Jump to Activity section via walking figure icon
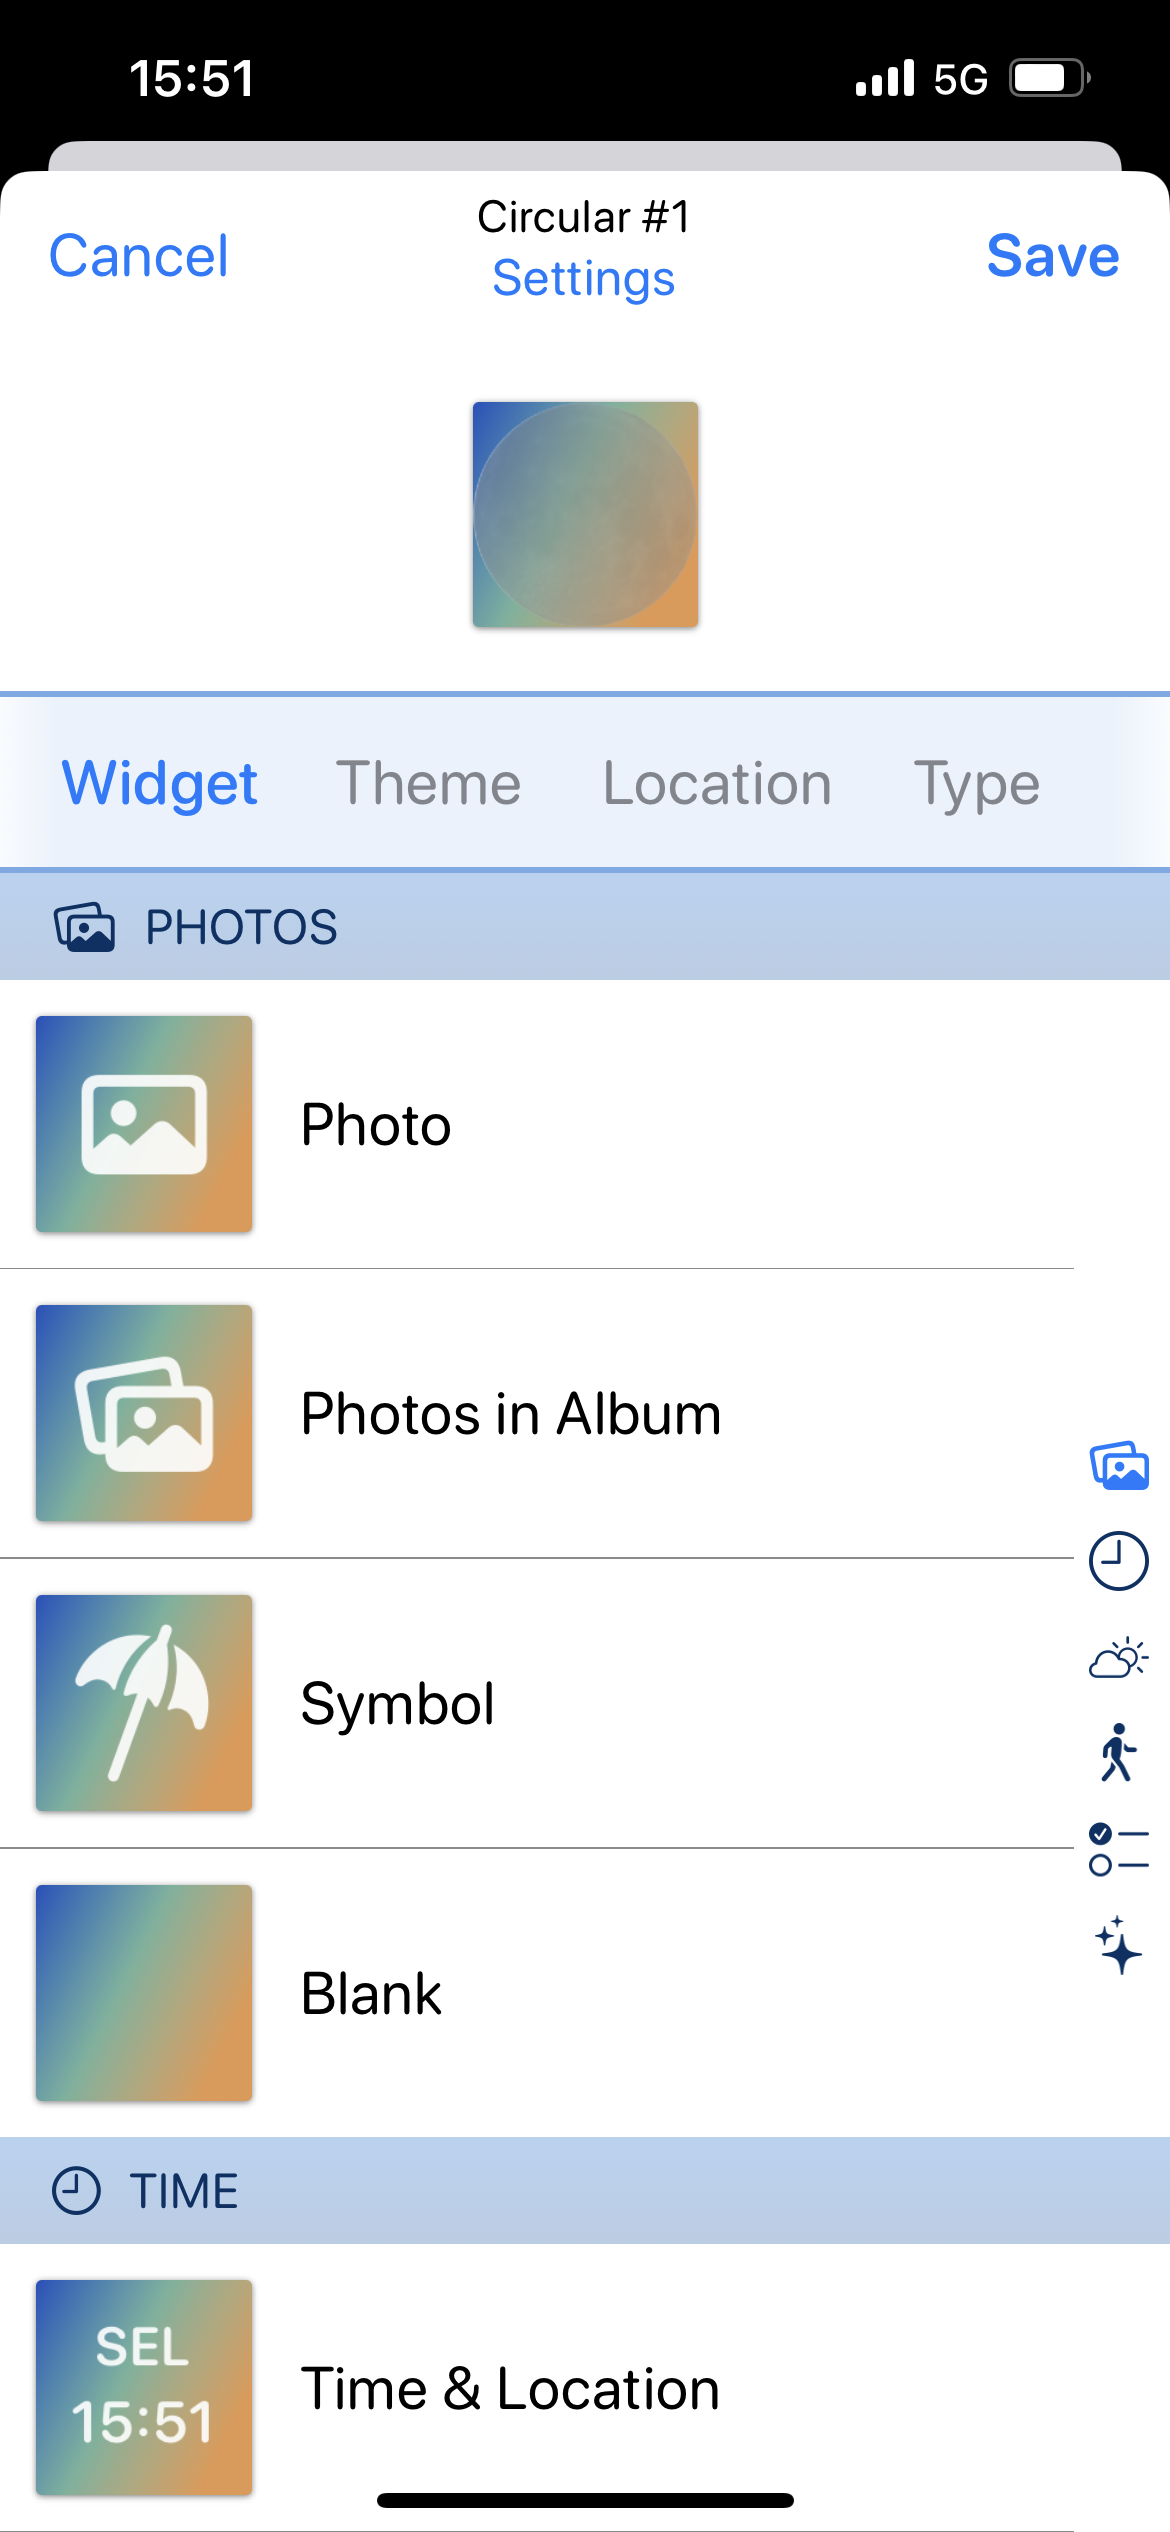 pos(1118,1752)
